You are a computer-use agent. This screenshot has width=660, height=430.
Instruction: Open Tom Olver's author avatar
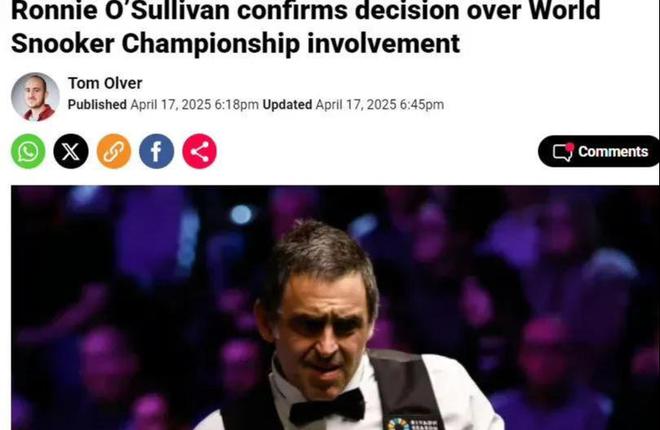click(x=35, y=97)
